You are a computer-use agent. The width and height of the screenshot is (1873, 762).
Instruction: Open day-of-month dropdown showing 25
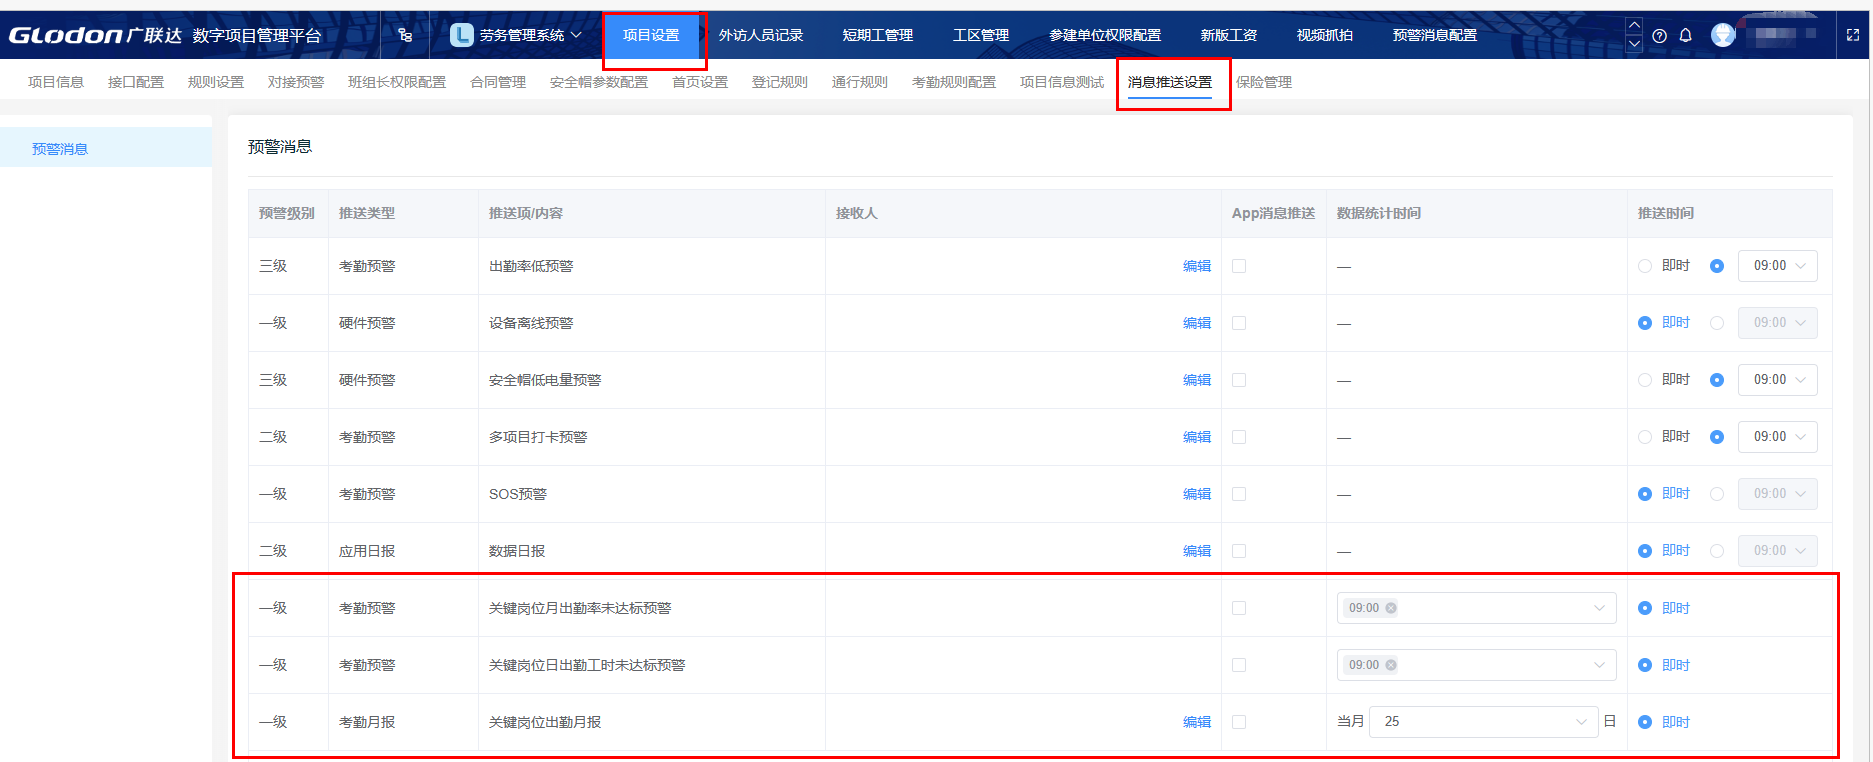click(1484, 722)
